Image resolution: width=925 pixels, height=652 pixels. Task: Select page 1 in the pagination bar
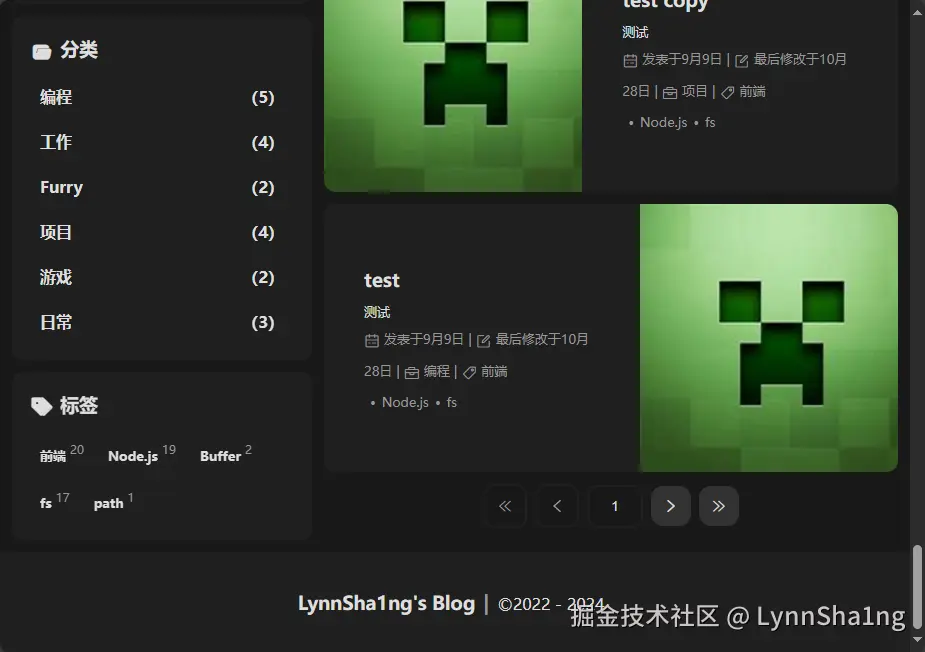click(614, 506)
